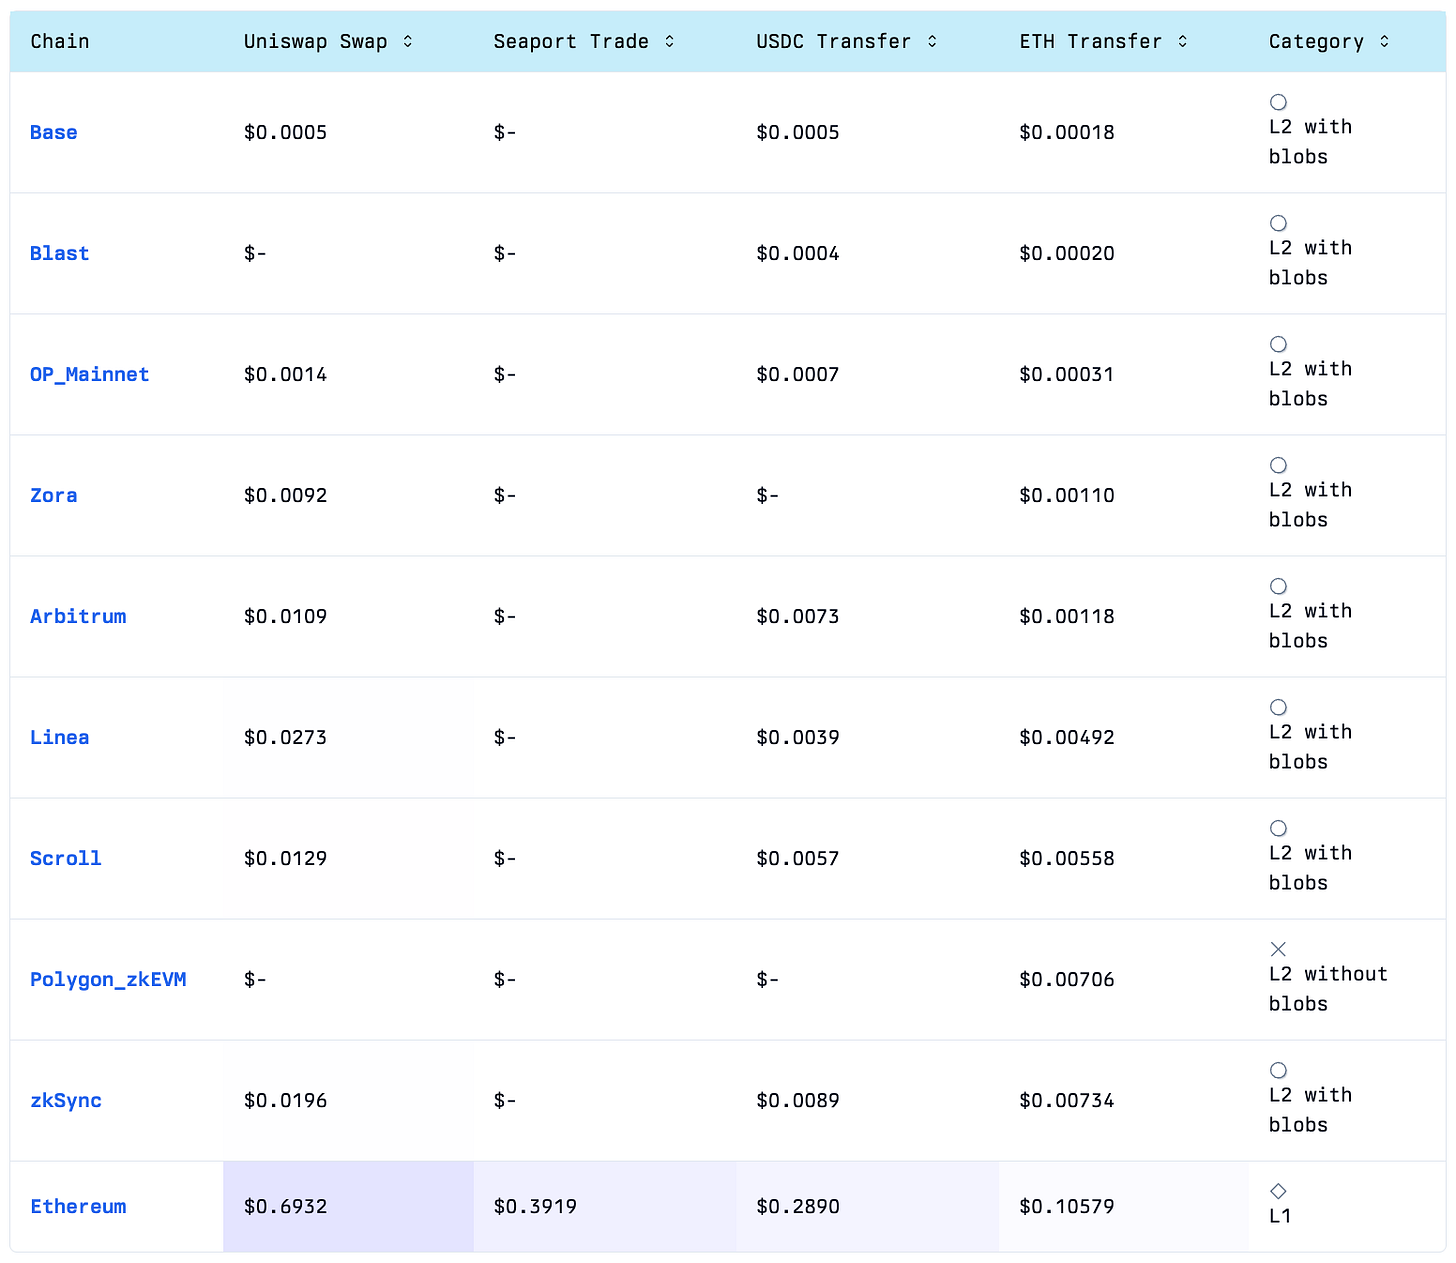
Task: Sort by Category column arrows
Action: click(x=1384, y=41)
